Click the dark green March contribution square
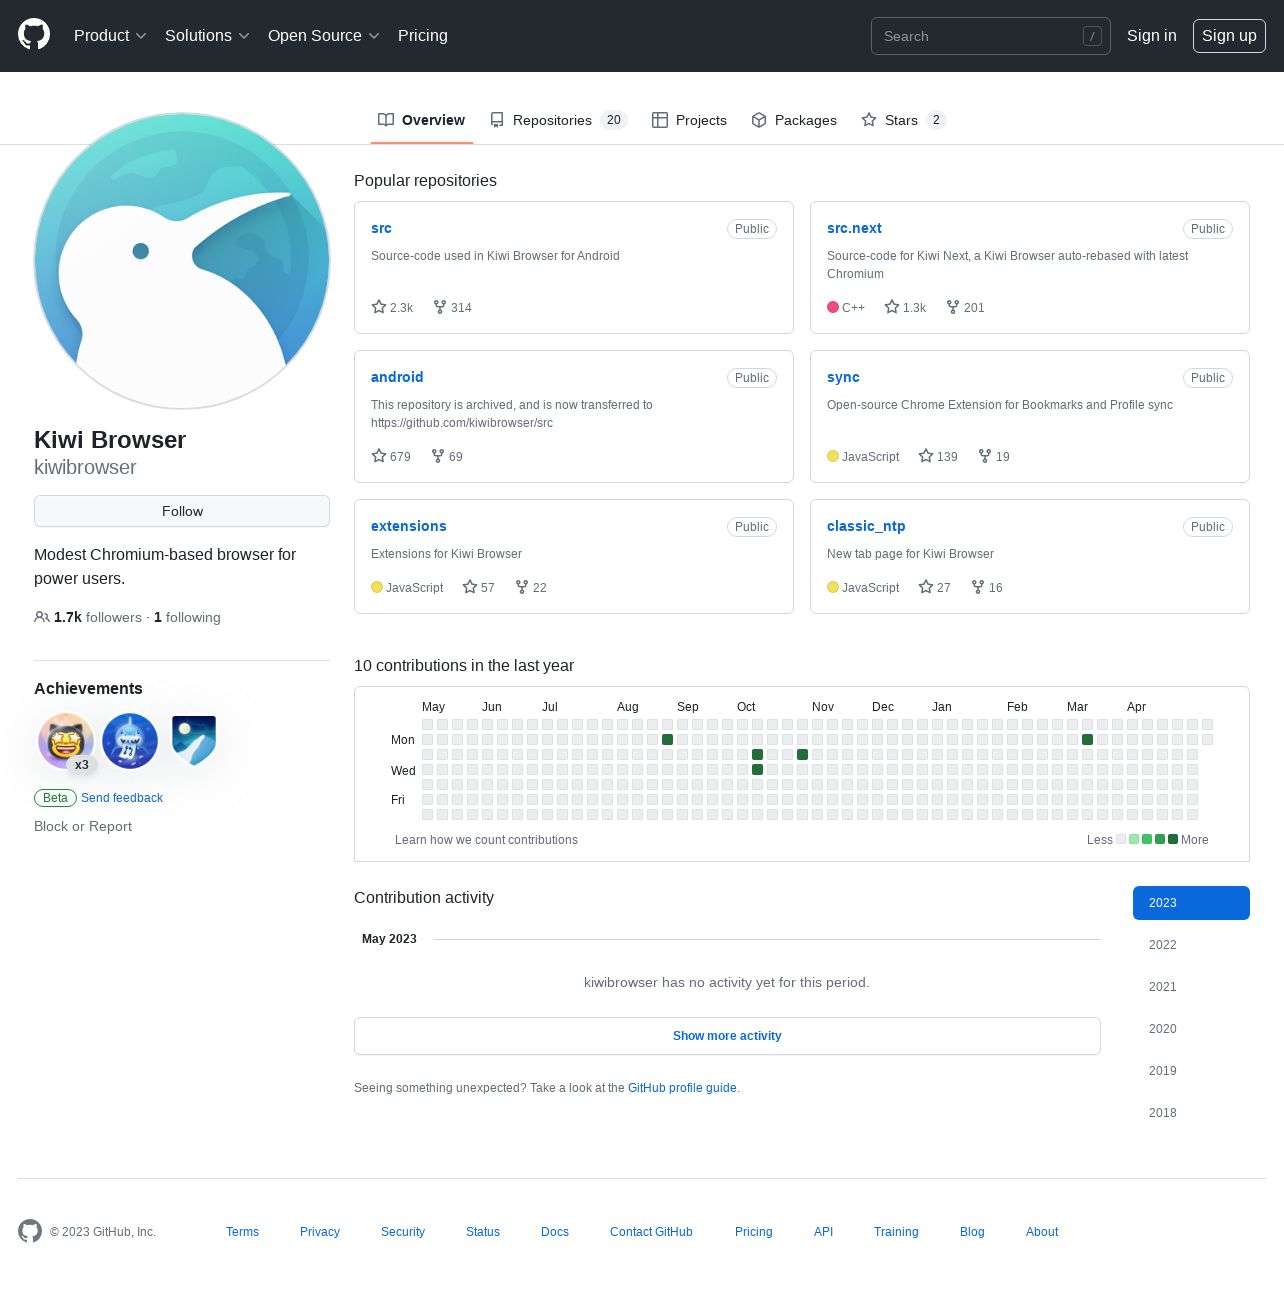The width and height of the screenshot is (1284, 1293). point(1087,740)
